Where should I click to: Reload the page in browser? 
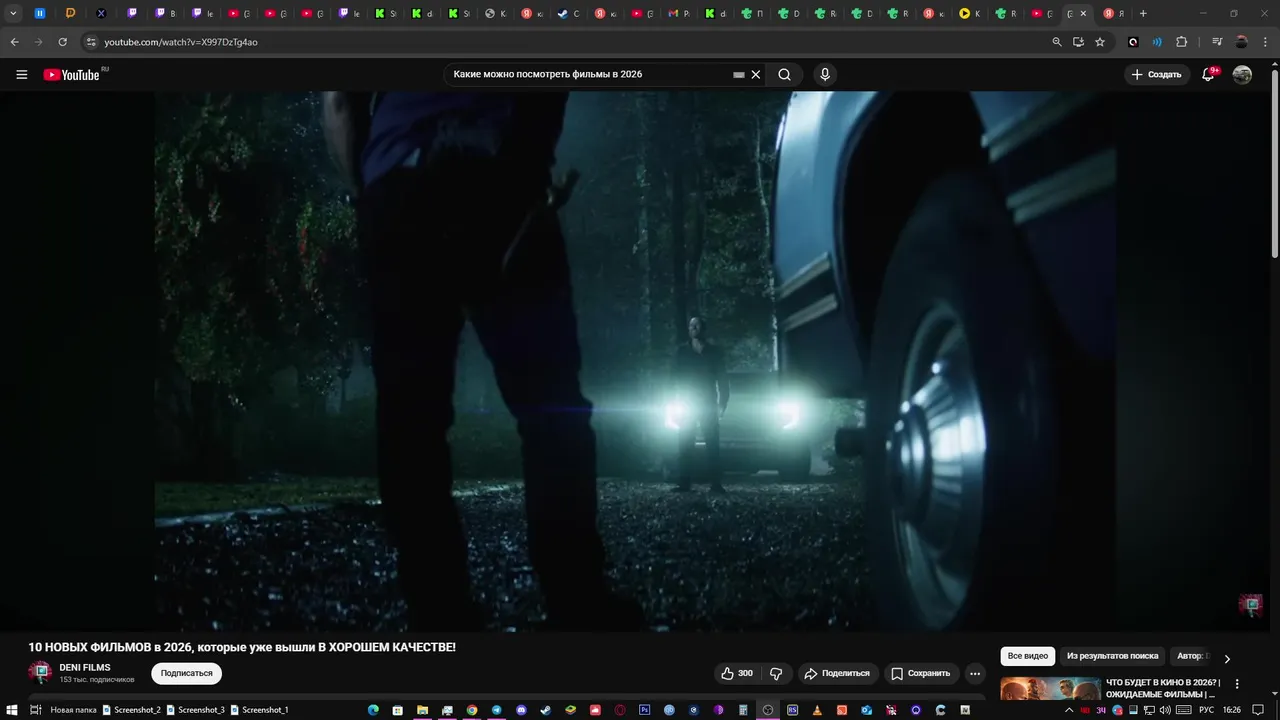[62, 42]
